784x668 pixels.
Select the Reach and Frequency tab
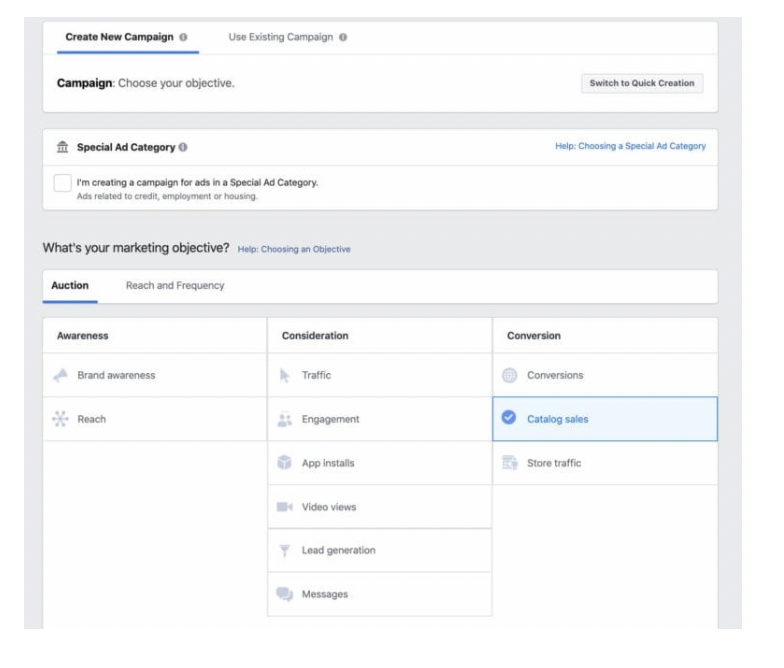click(175, 286)
